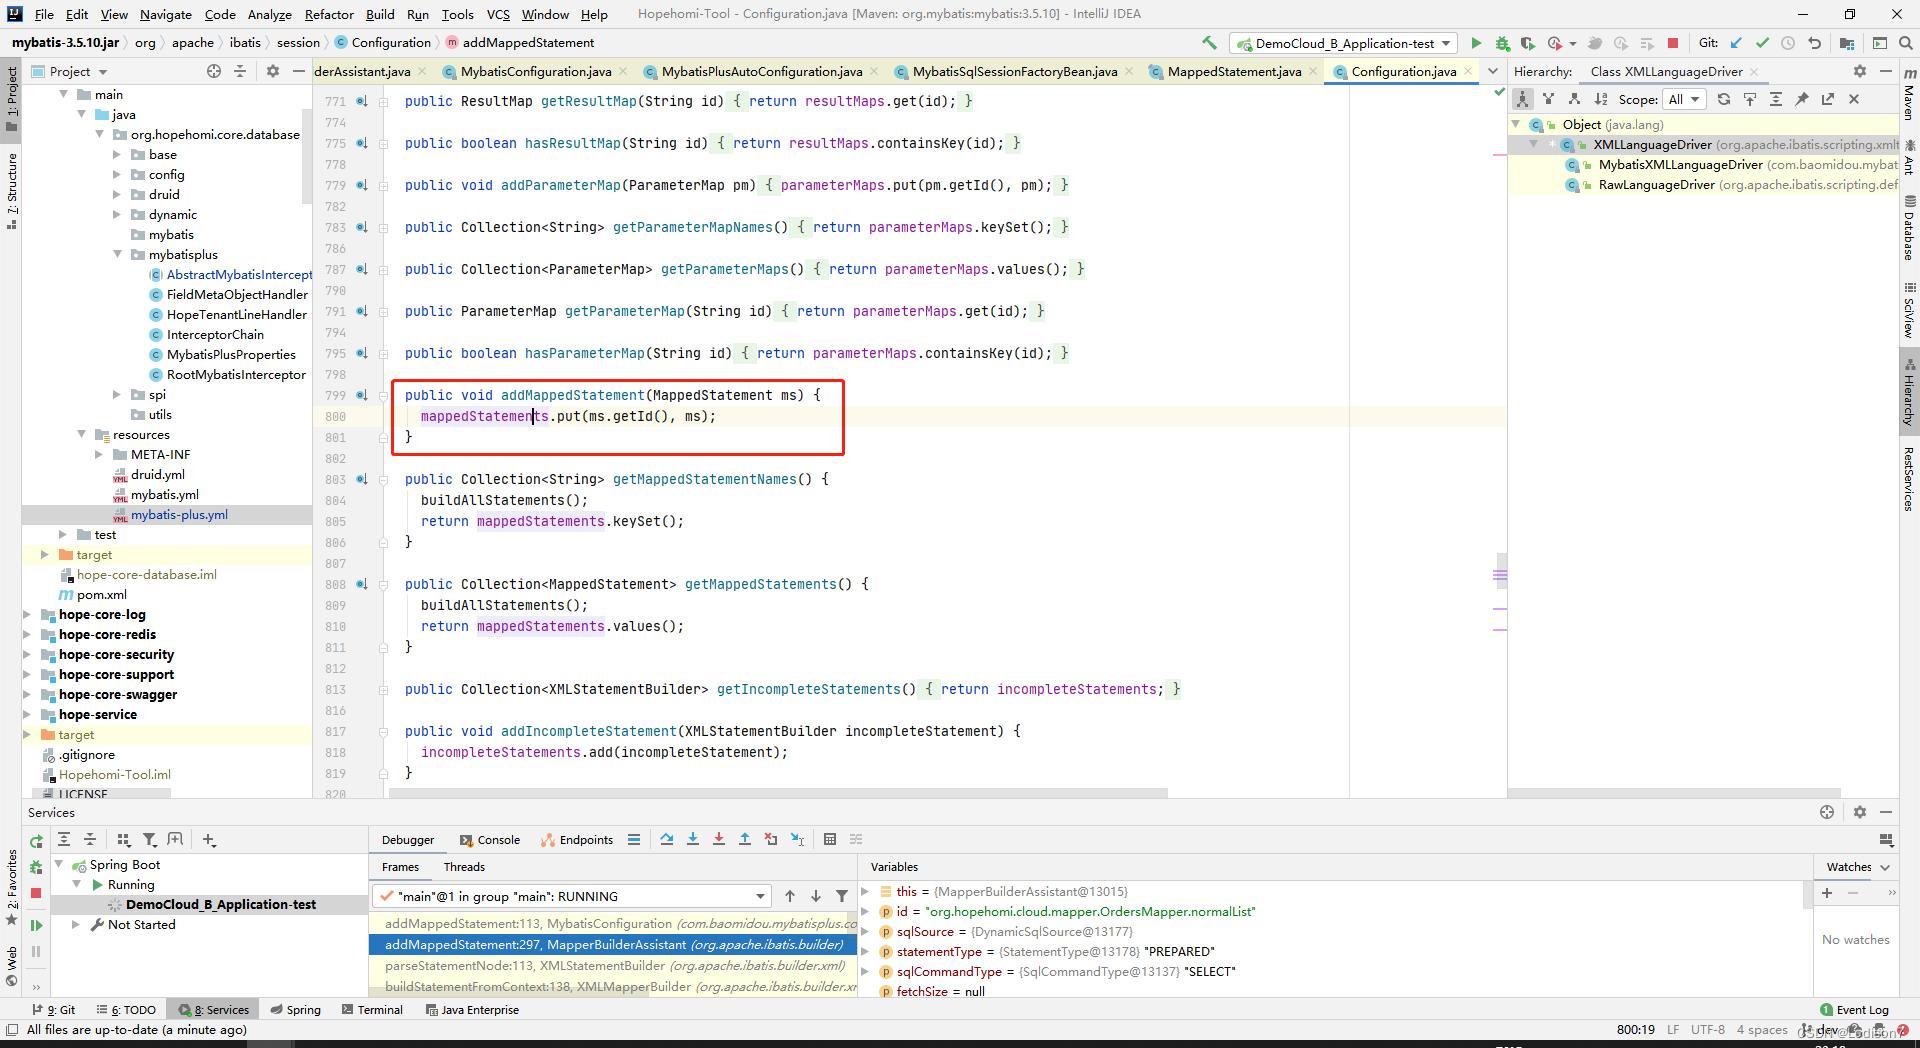The width and height of the screenshot is (1920, 1048).
Task: Expand hope-core-log module
Action: point(27,615)
